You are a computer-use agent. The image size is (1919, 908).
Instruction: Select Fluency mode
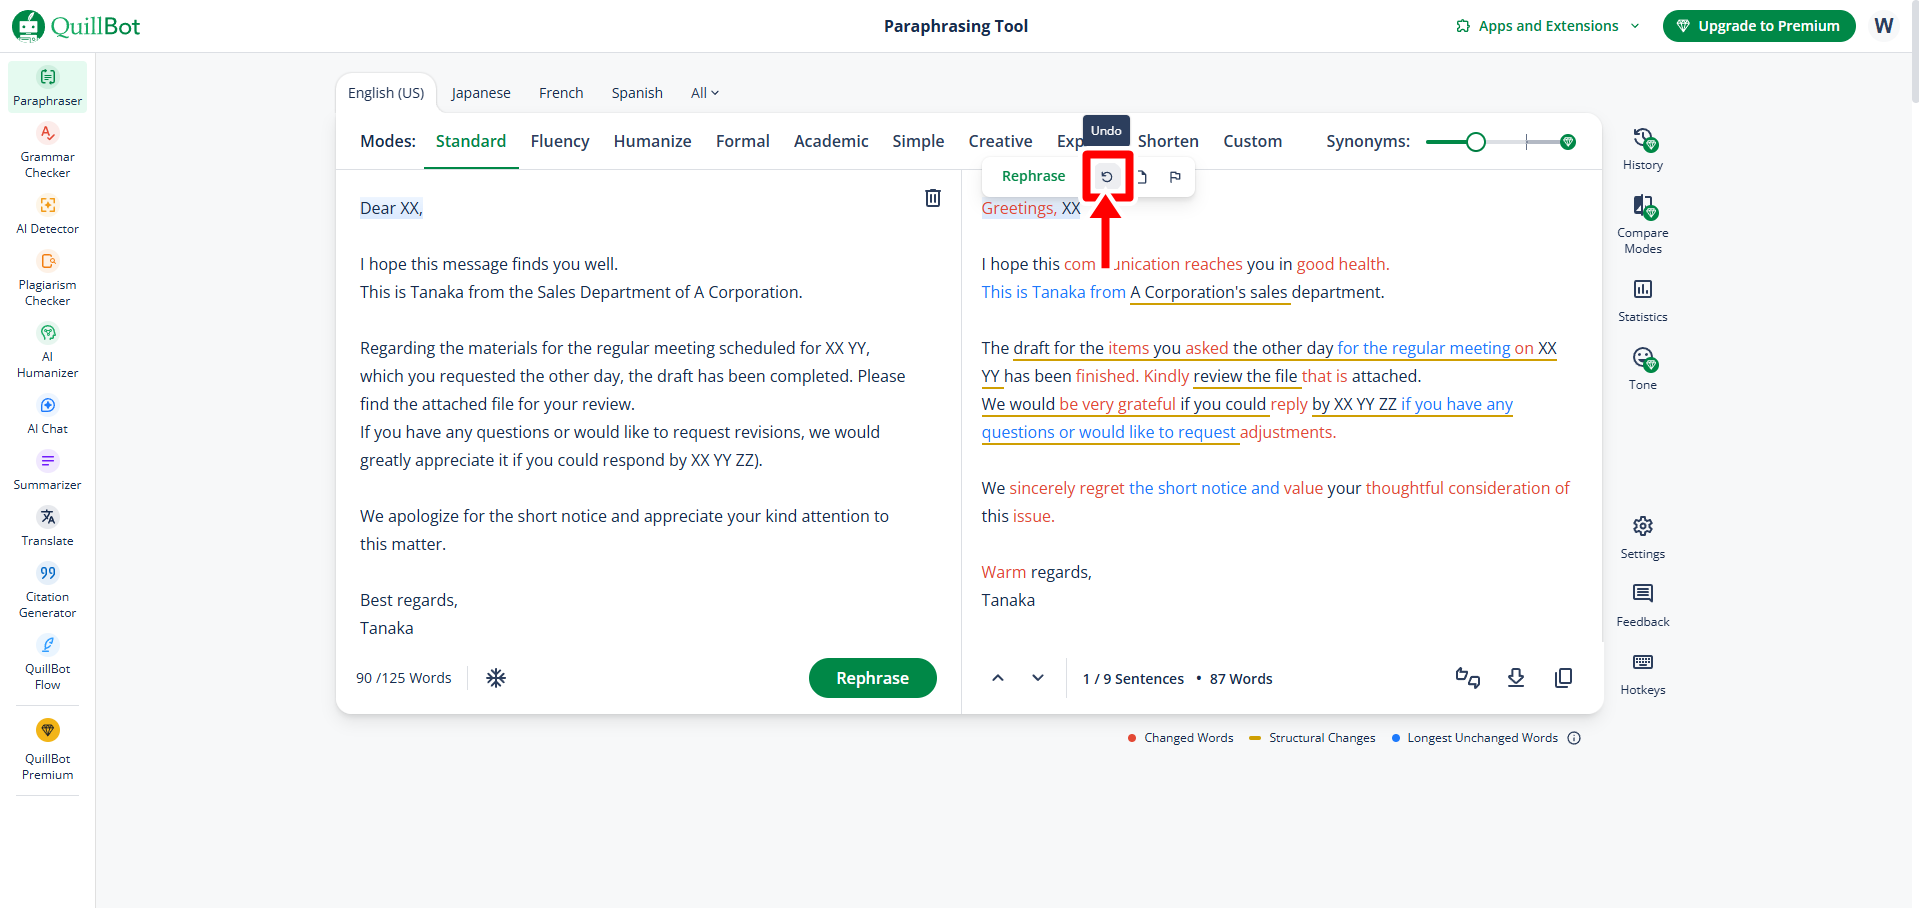(560, 141)
